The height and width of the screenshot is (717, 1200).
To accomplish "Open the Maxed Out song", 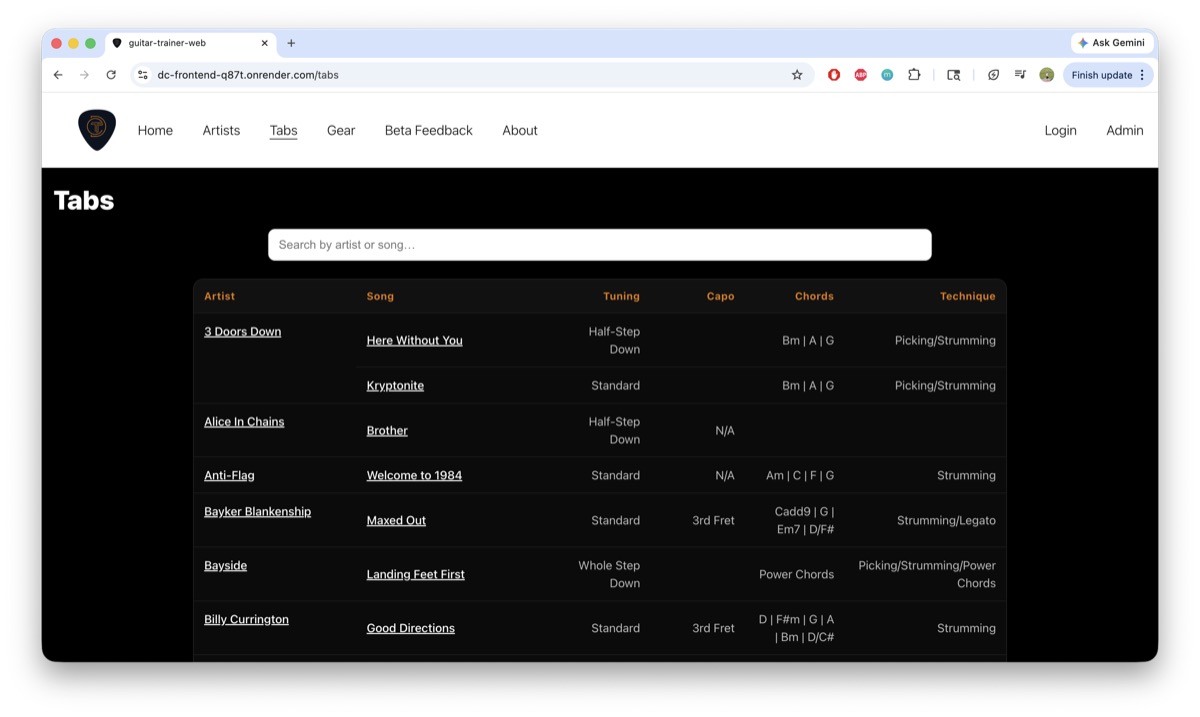I will (396, 520).
